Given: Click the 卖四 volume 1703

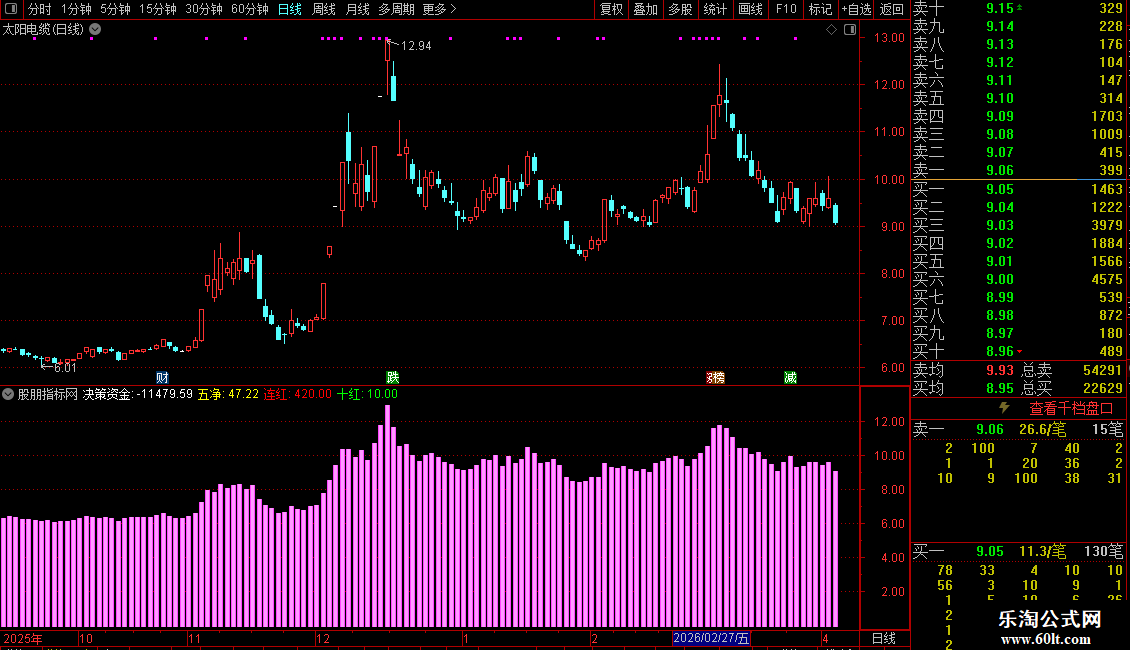Looking at the screenshot, I should pos(1106,116).
